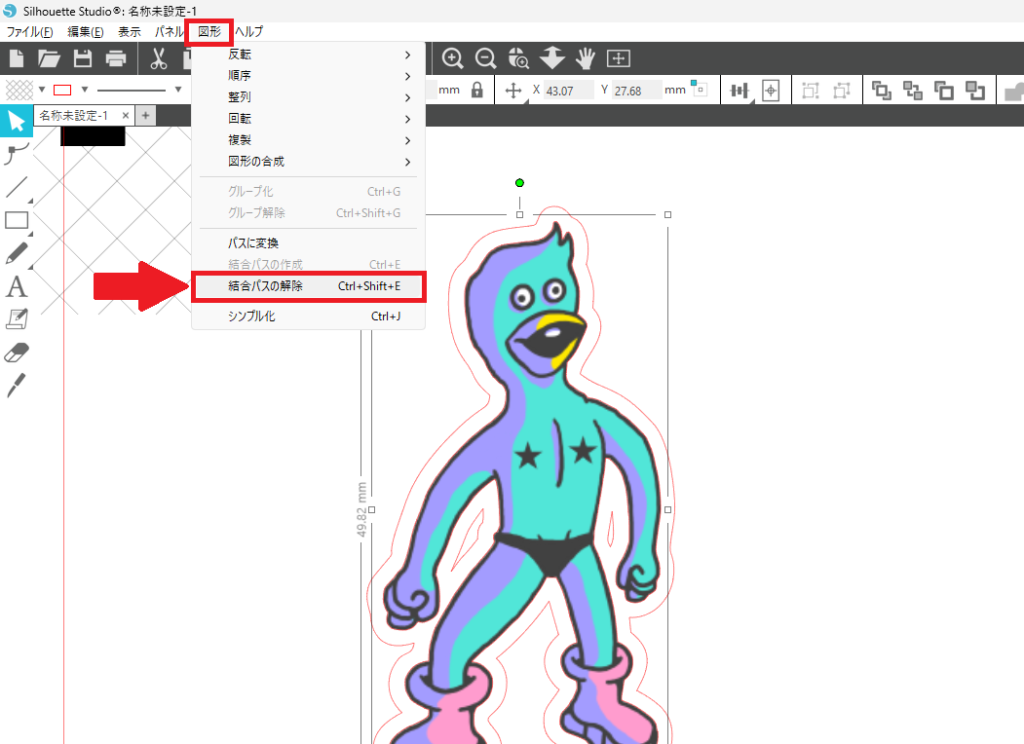The image size is (1024, 744).
Task: Choose 順序 in the menu
Action: coord(308,76)
